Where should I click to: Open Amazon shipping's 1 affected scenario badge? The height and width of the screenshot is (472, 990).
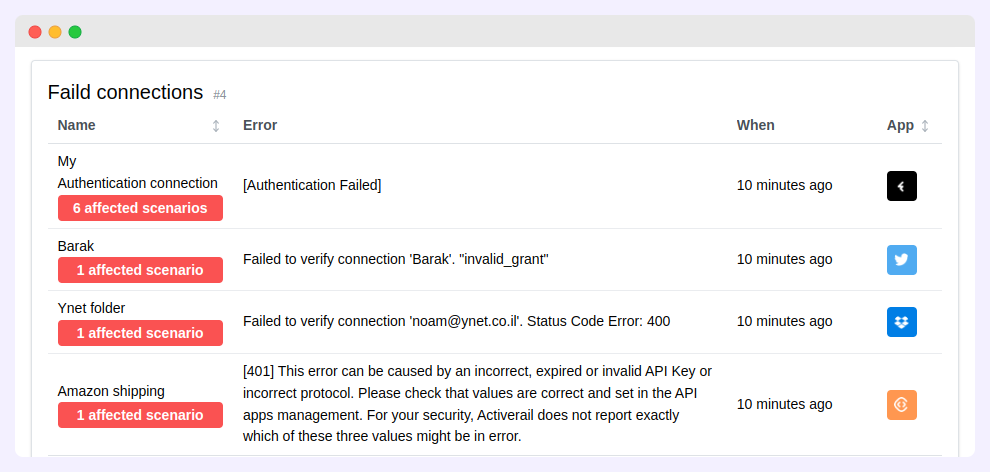tap(140, 415)
